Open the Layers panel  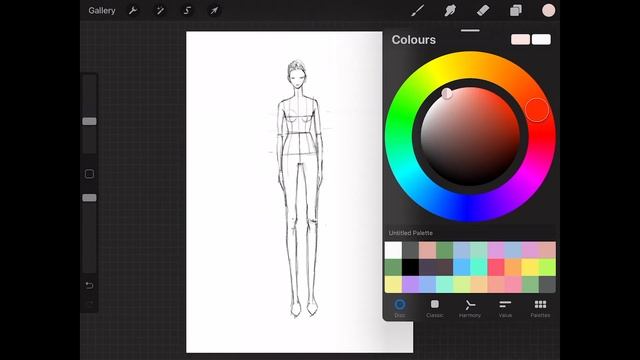coord(516,11)
